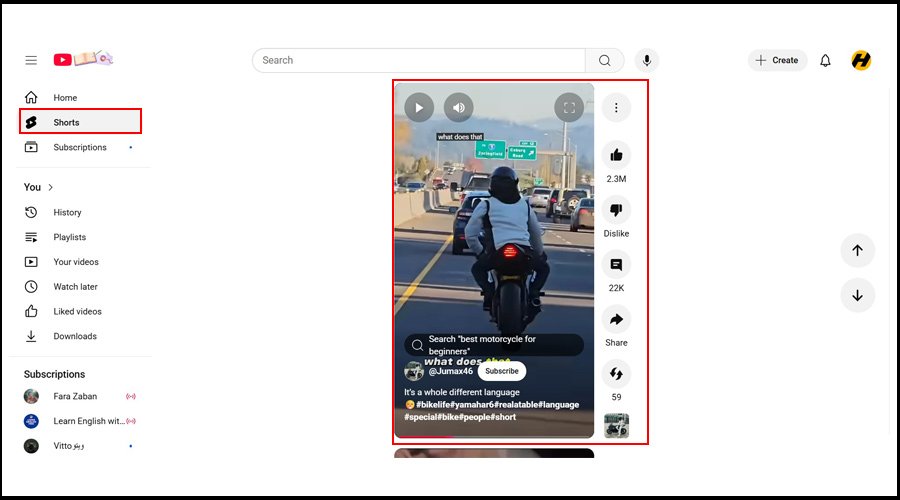Skip to next Short with down arrow
Image resolution: width=900 pixels, height=500 pixels.
pyautogui.click(x=857, y=295)
